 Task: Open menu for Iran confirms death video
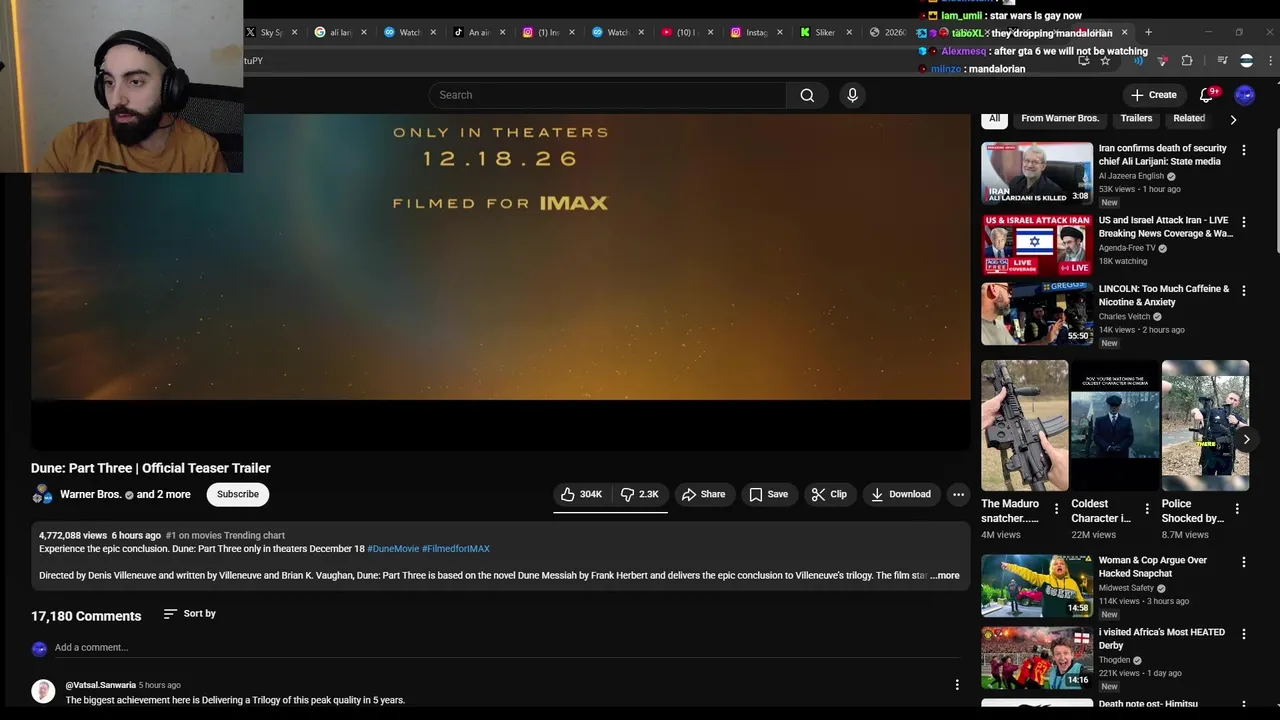(x=1244, y=150)
